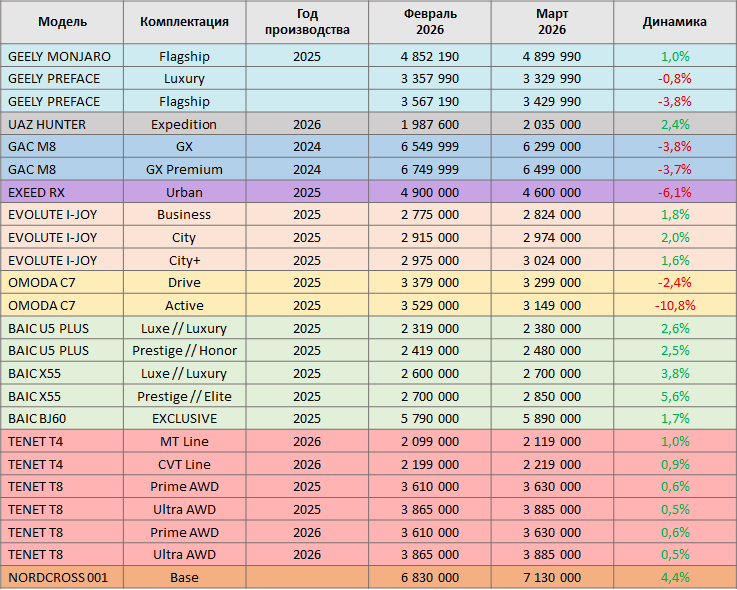
Task: Click the "EXCLUSIVE" trim cell
Action: click(184, 418)
